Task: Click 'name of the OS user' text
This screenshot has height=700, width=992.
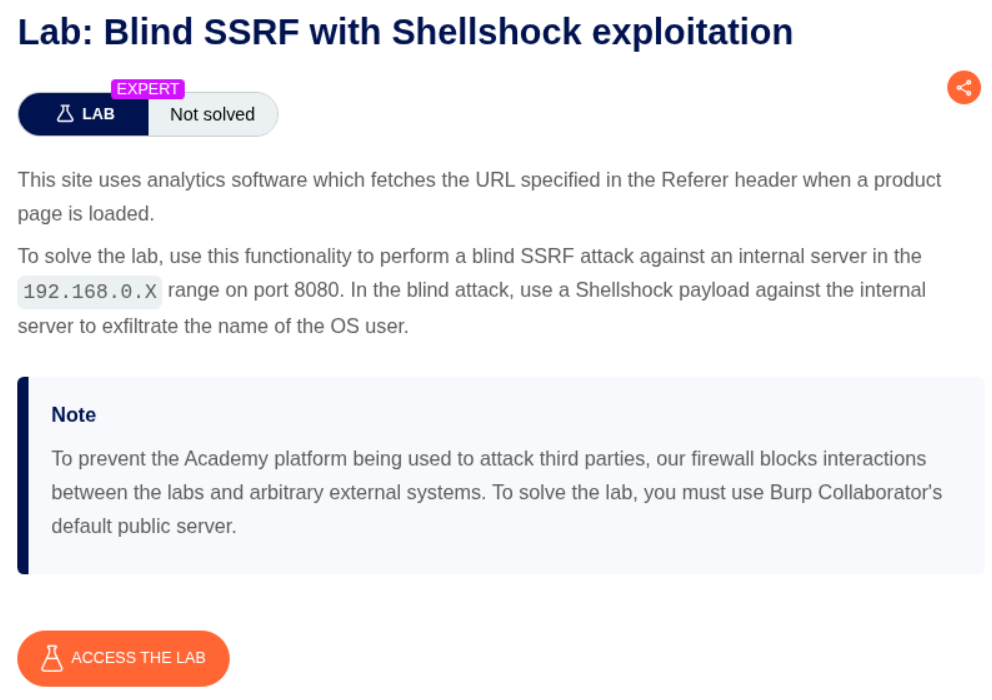Action: (x=321, y=326)
